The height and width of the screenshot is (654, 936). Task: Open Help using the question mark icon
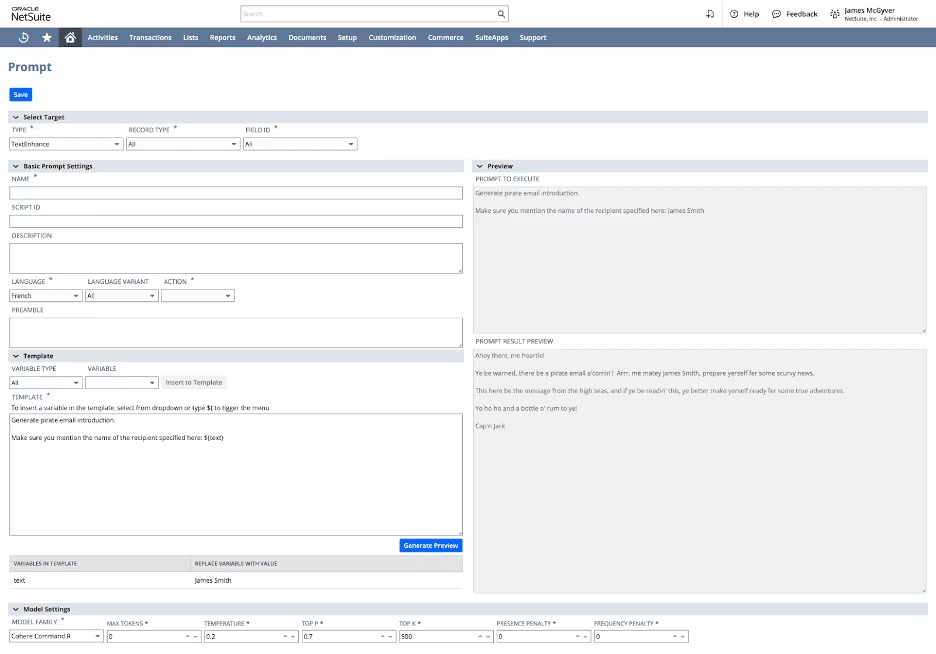click(732, 13)
